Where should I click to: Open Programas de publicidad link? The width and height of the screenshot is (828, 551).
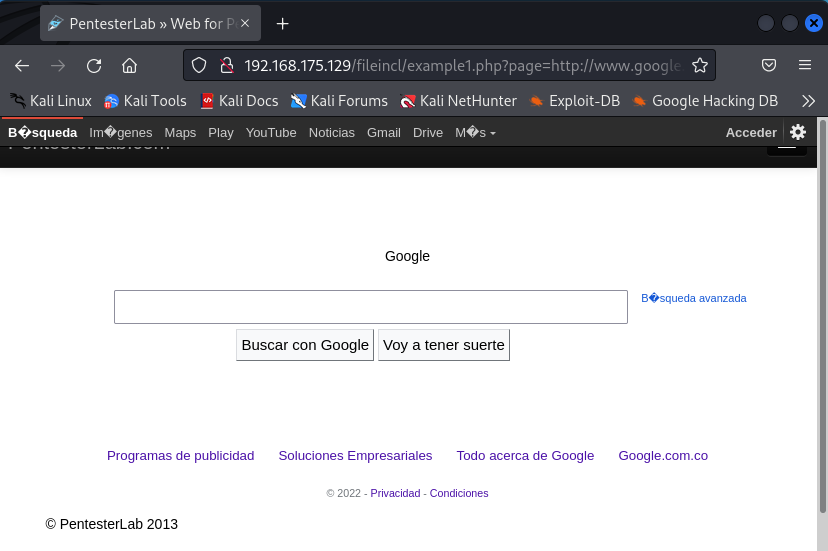pyautogui.click(x=181, y=455)
